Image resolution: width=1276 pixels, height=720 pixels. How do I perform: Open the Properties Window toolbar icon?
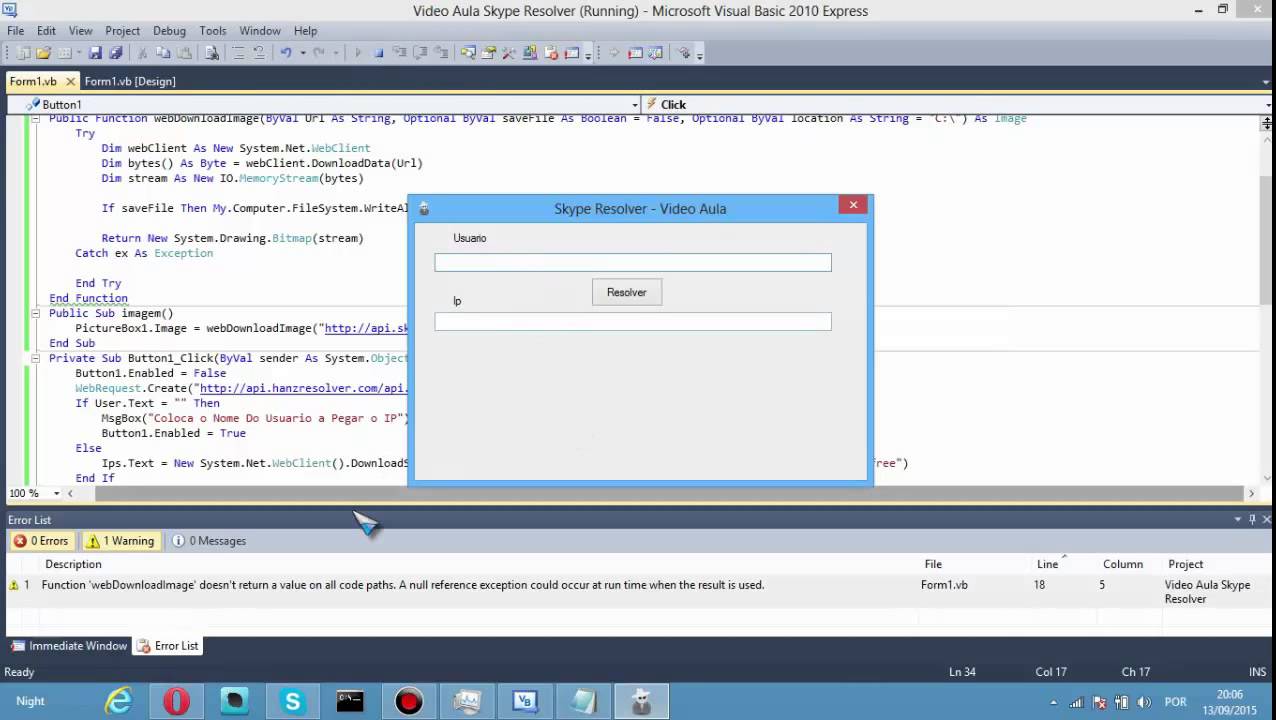[x=488, y=53]
